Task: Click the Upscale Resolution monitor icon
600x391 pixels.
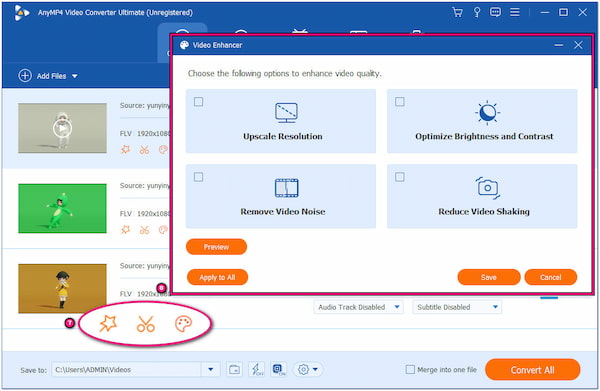Action: tap(286, 112)
